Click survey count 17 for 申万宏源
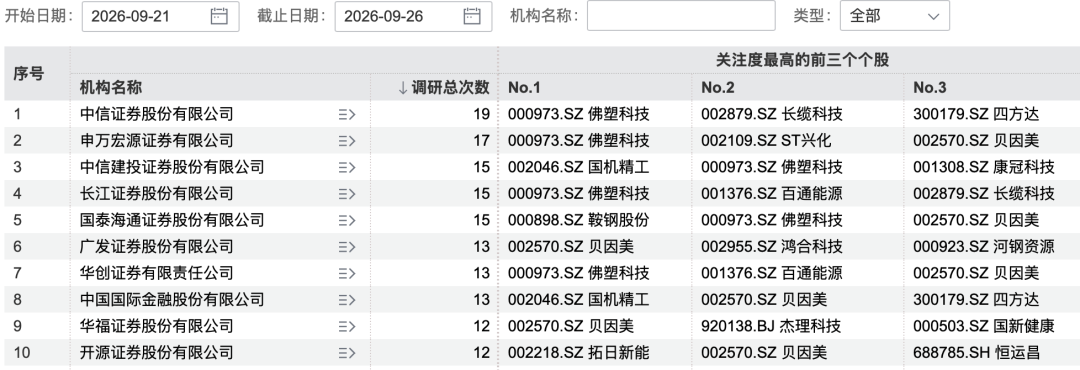Image resolution: width=1080 pixels, height=370 pixels. click(x=481, y=141)
